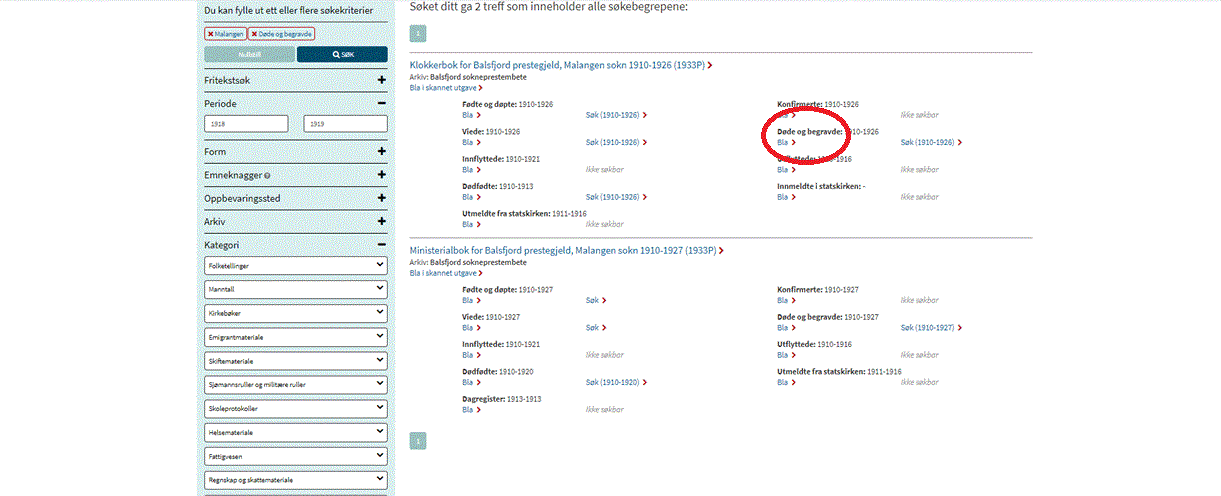Go to page 1 at top of results
The height and width of the screenshot is (496, 1221).
tap(418, 33)
